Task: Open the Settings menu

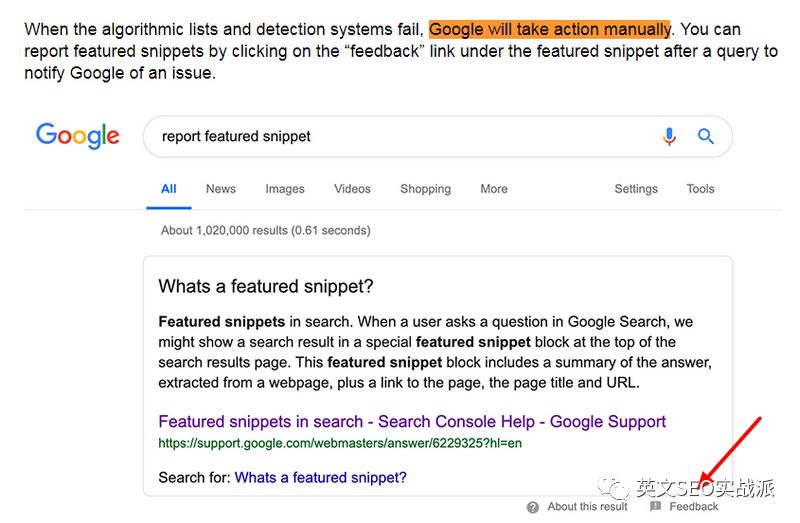Action: click(636, 189)
